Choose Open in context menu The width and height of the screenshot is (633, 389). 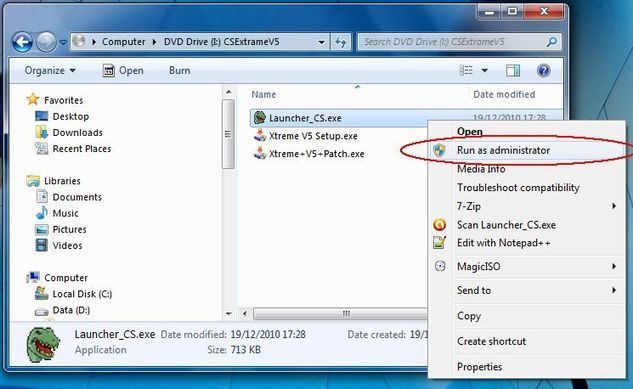527,132
